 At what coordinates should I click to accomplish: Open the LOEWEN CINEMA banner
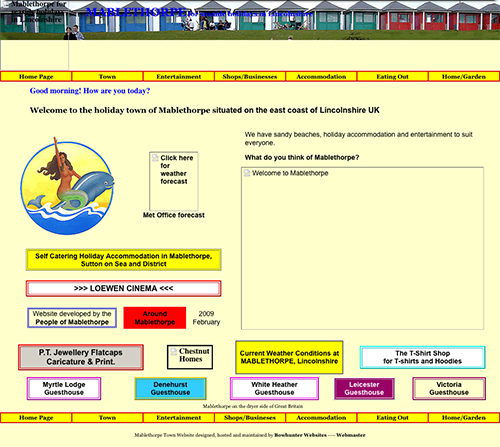pos(124,288)
